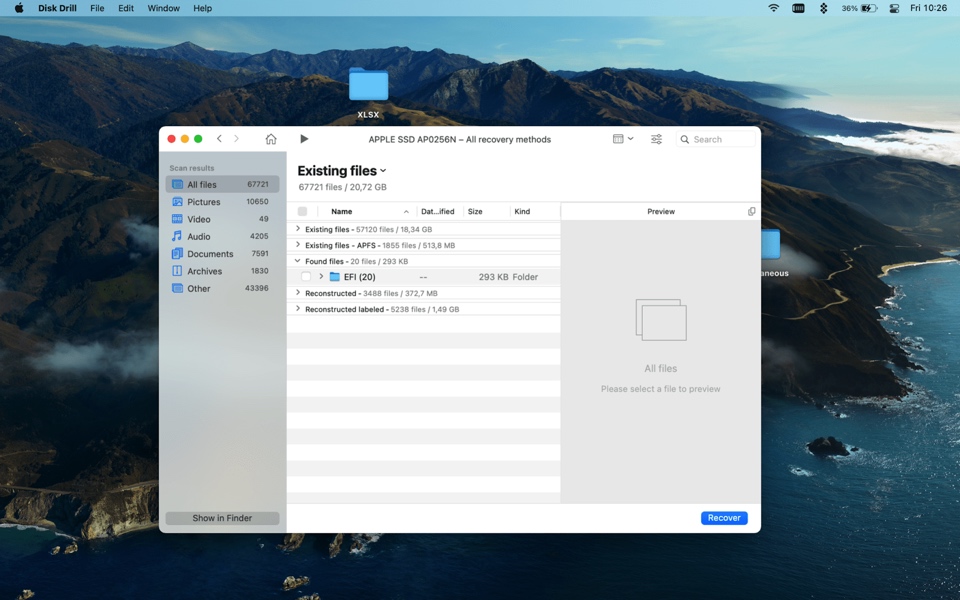960x600 pixels.
Task: Expand Existing files 57120 files group
Action: [298, 228]
